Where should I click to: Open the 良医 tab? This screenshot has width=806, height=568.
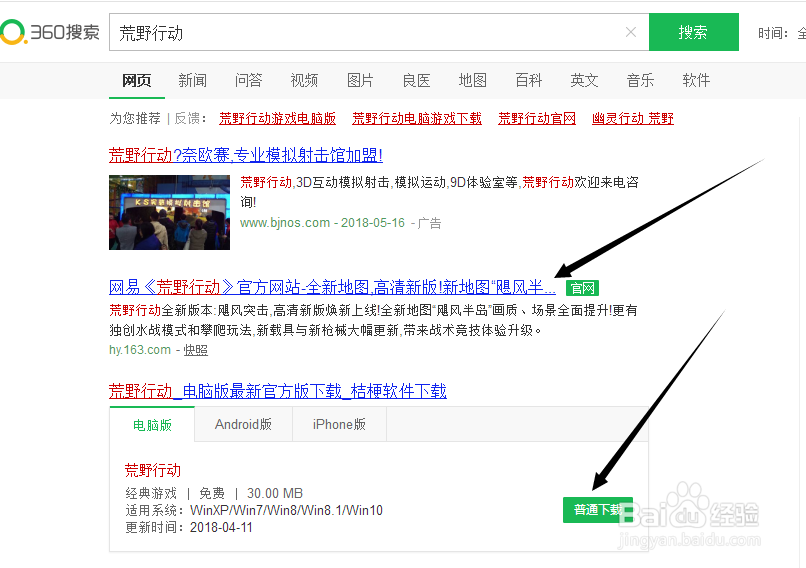416,80
